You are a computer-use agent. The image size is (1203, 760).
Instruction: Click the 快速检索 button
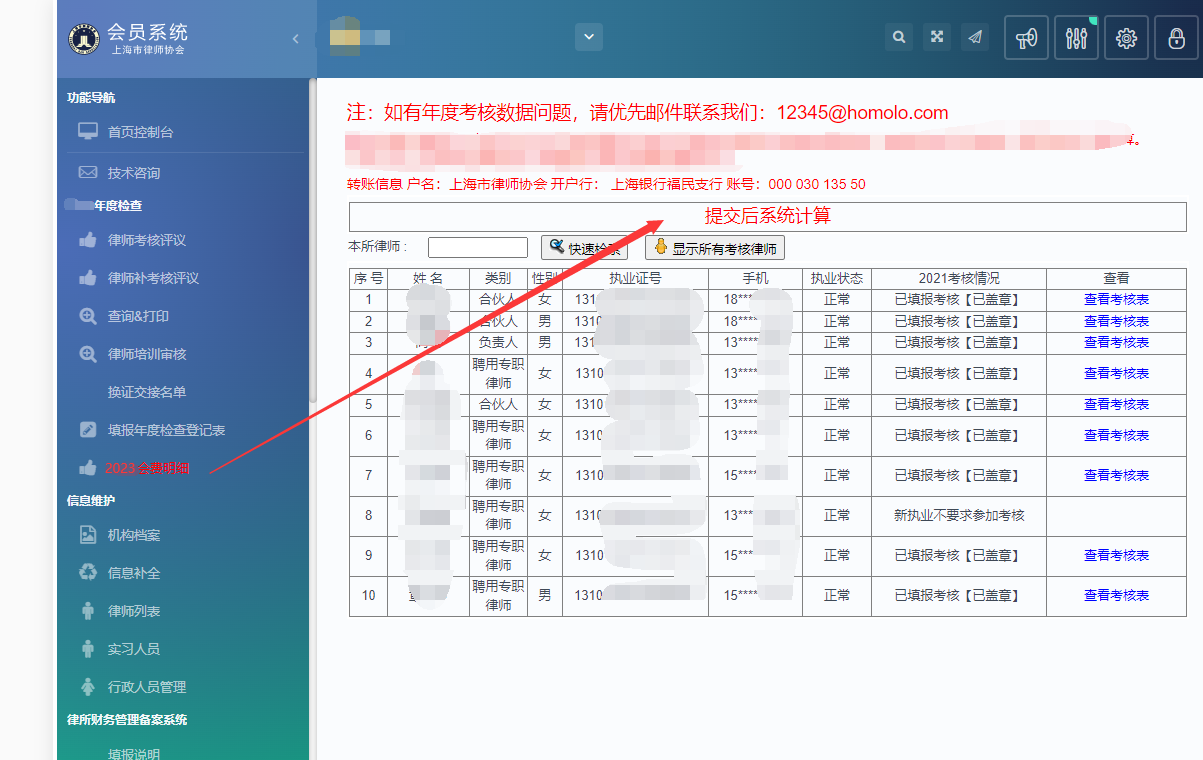tap(584, 248)
